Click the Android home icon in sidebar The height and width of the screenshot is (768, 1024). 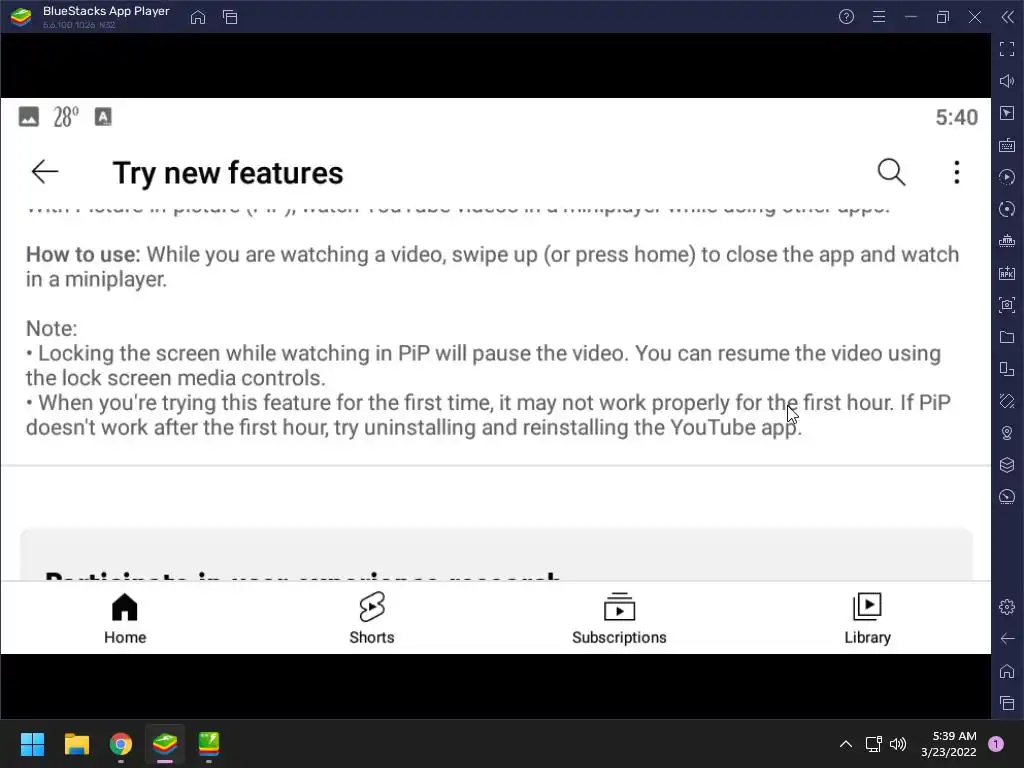click(x=1007, y=671)
